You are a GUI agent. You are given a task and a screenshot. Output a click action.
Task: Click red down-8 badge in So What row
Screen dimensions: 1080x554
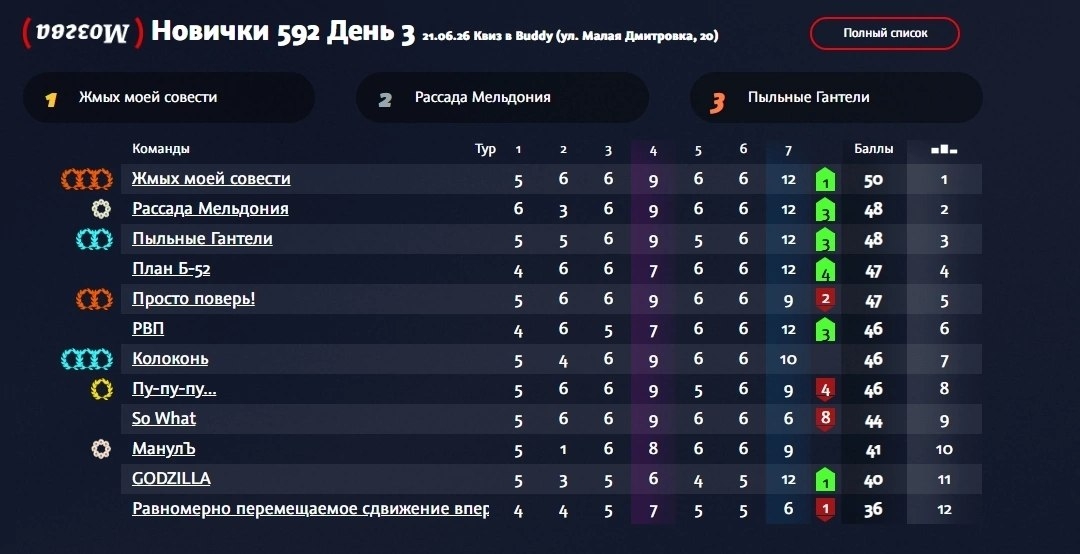click(x=825, y=418)
